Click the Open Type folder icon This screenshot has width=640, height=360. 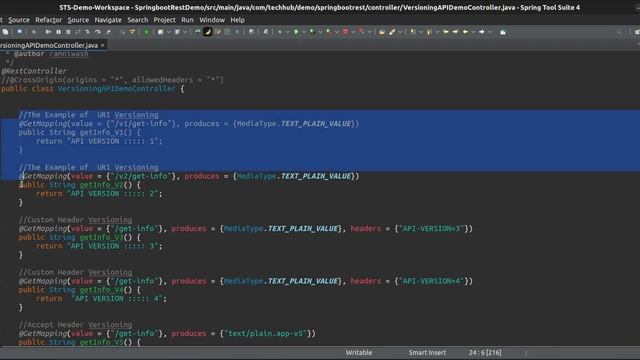(x=382, y=32)
